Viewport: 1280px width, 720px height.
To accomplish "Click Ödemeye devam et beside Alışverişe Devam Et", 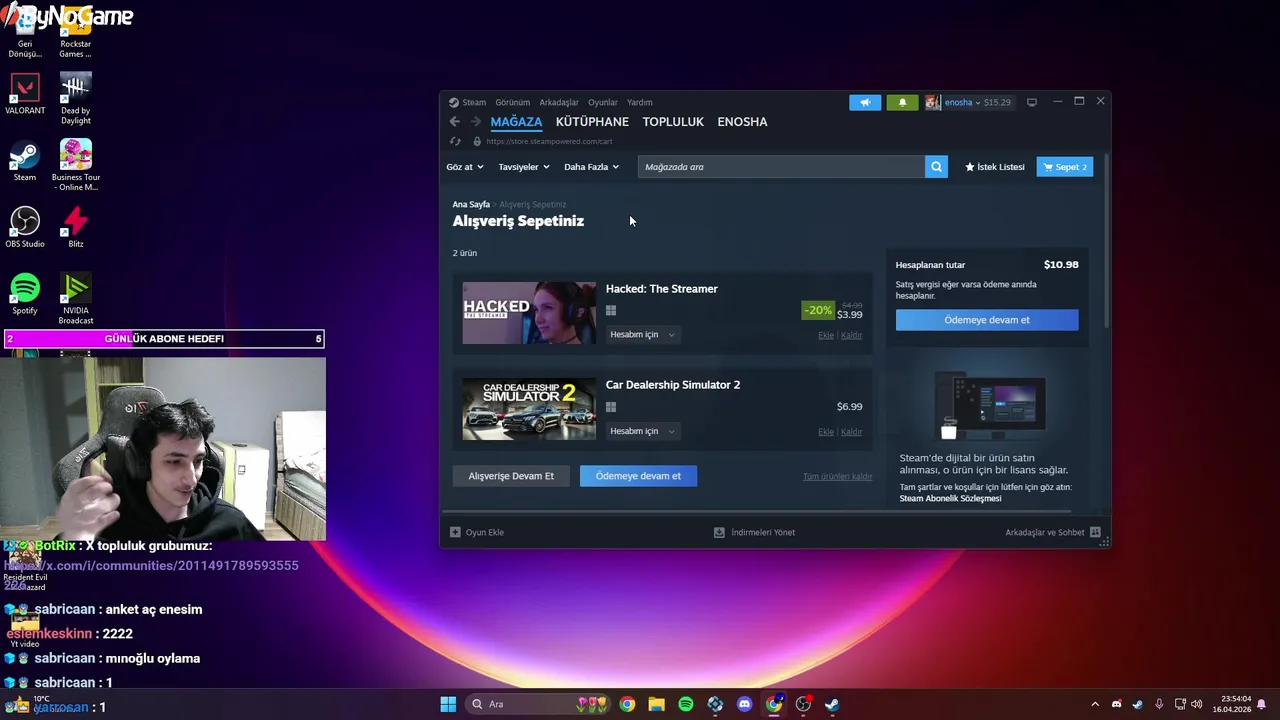I will click(x=638, y=476).
